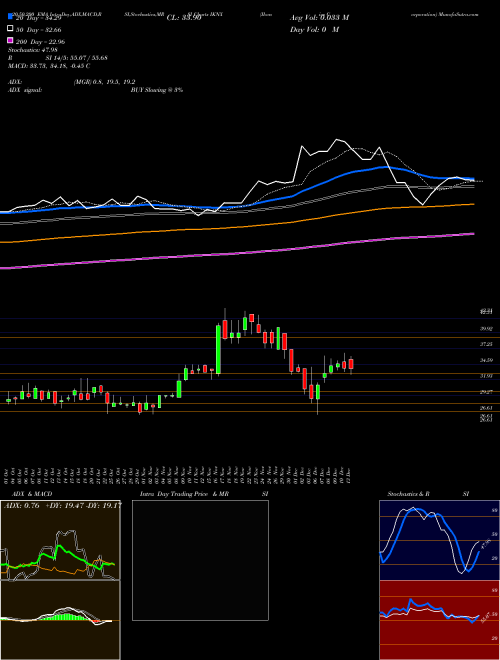This screenshot has height=660, width=500.
Task: Click the white 50 Day legend swatch
Action: [10, 29]
